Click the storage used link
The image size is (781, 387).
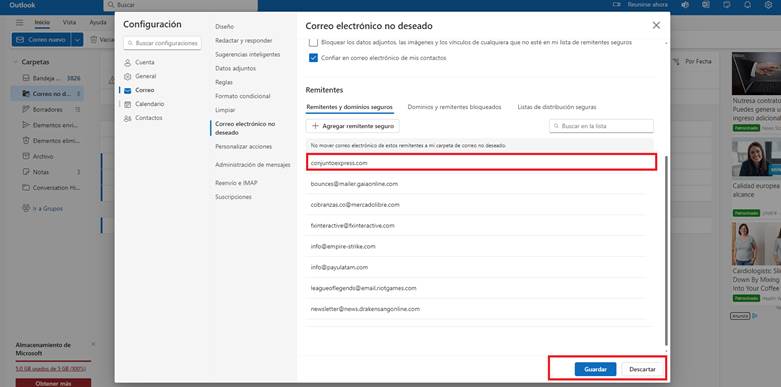tap(50, 369)
